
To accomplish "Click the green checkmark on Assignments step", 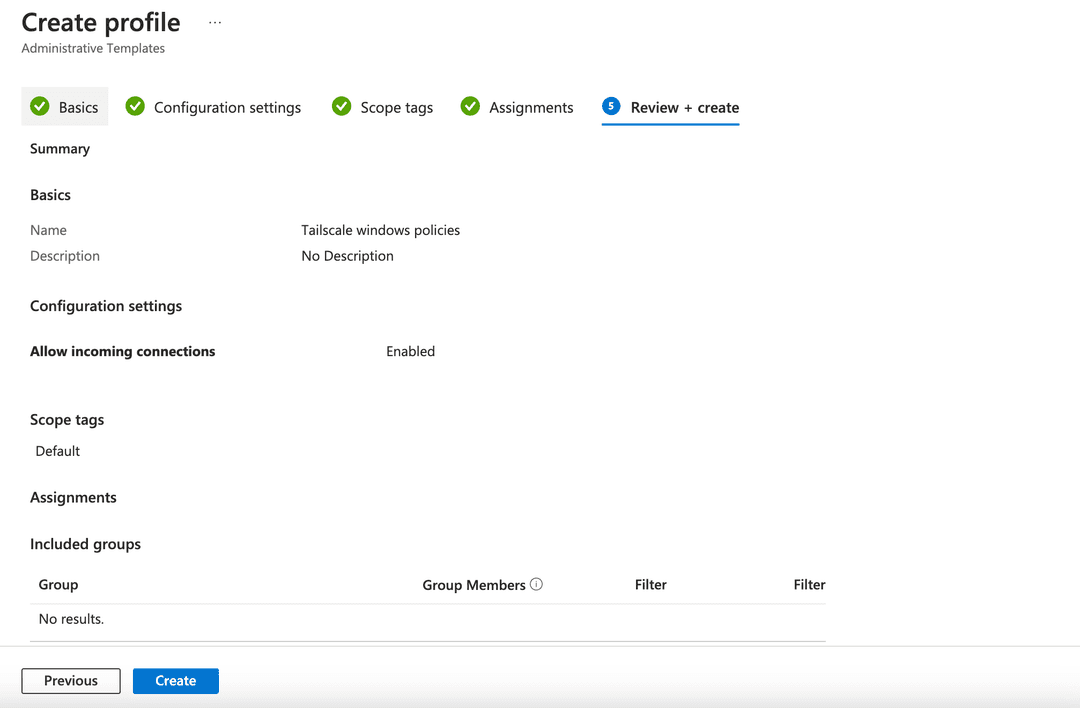I will [470, 107].
